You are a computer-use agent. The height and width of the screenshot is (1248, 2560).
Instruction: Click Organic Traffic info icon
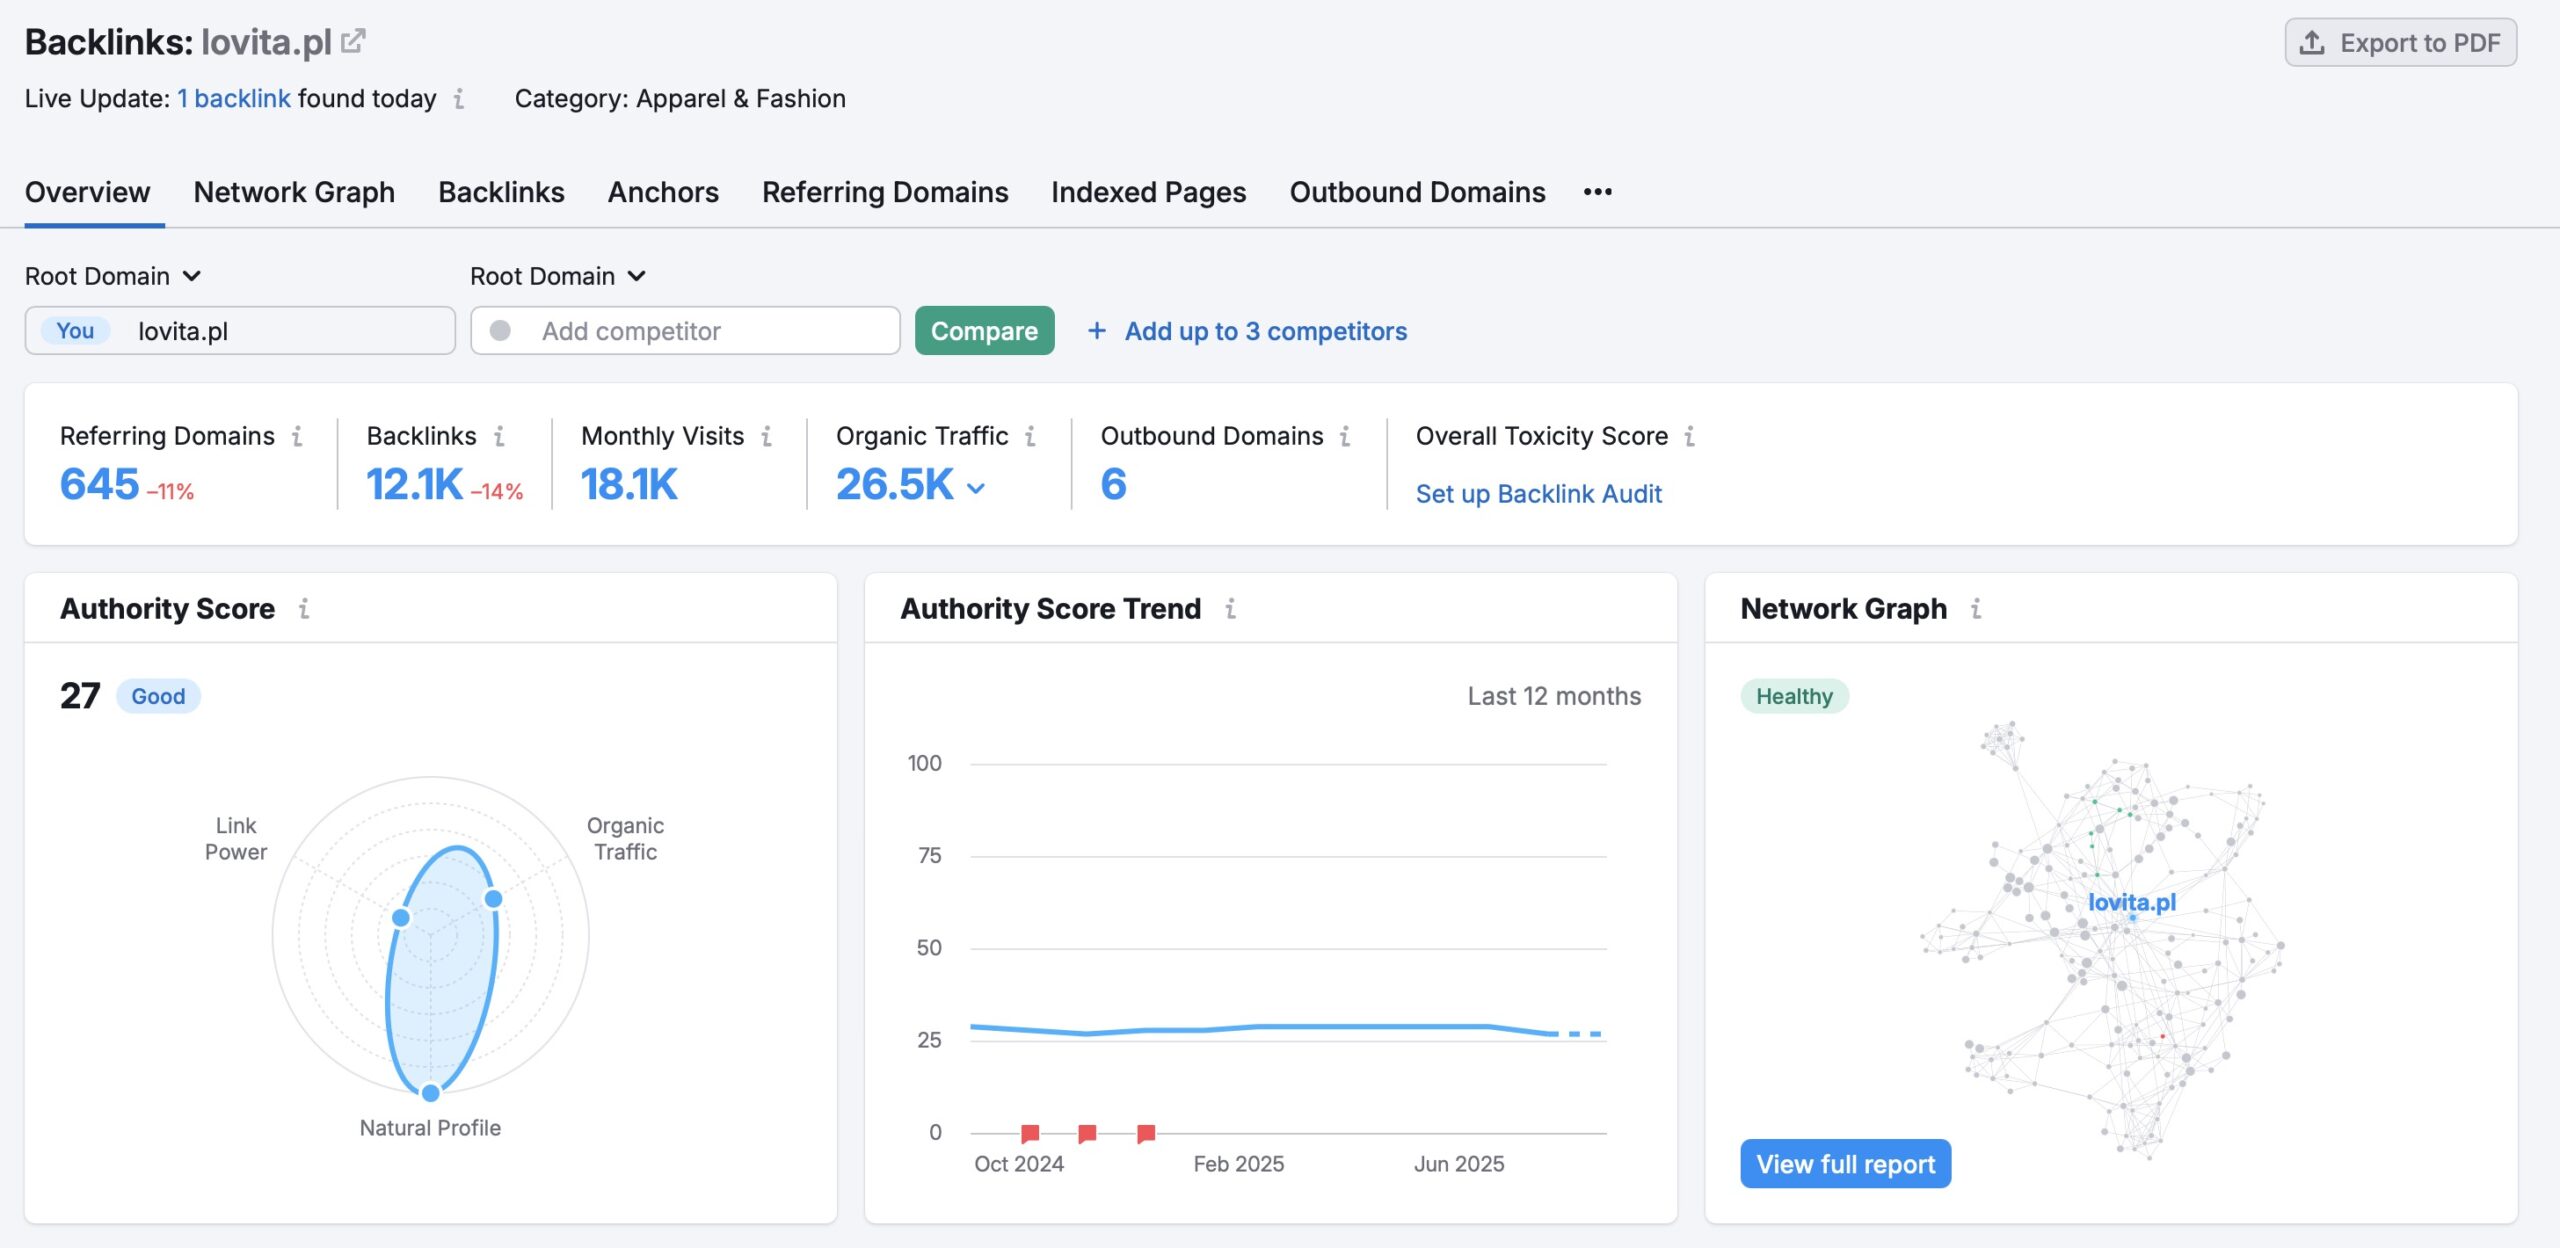pyautogui.click(x=1030, y=436)
